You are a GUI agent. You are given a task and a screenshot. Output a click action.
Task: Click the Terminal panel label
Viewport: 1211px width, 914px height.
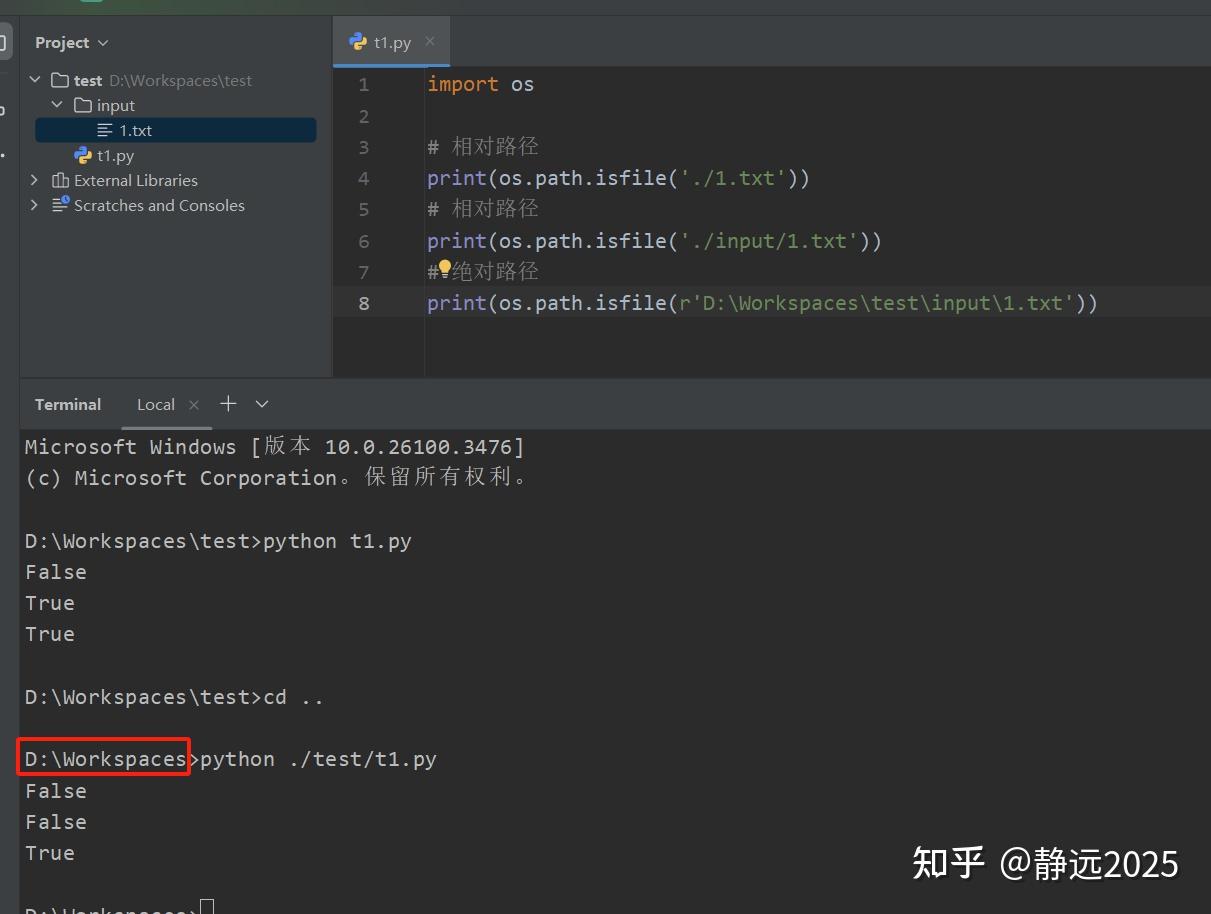67,404
